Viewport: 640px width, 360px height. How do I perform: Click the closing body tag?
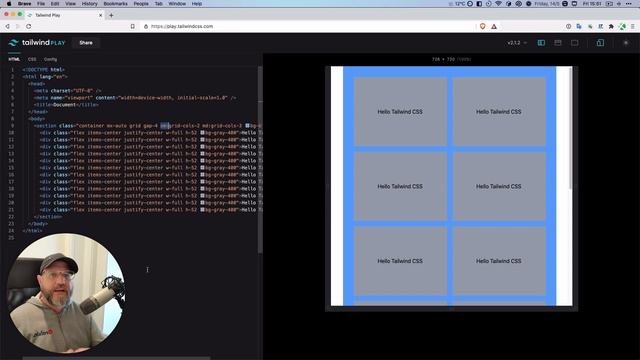(38, 224)
